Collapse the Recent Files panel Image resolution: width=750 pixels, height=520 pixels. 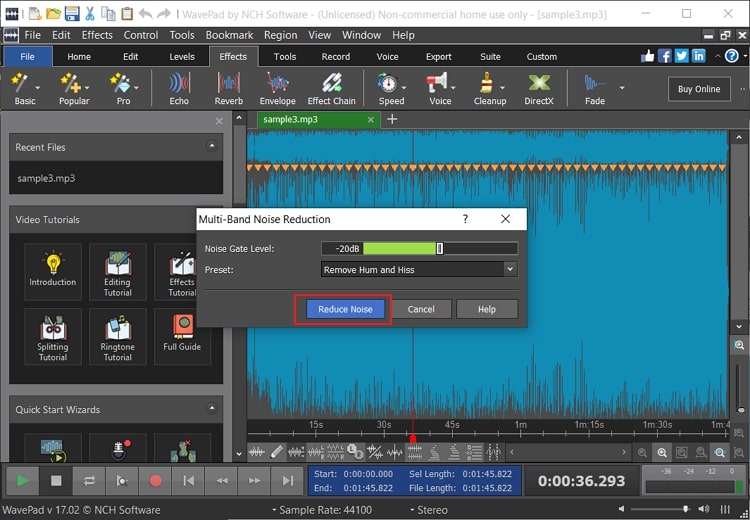211,145
